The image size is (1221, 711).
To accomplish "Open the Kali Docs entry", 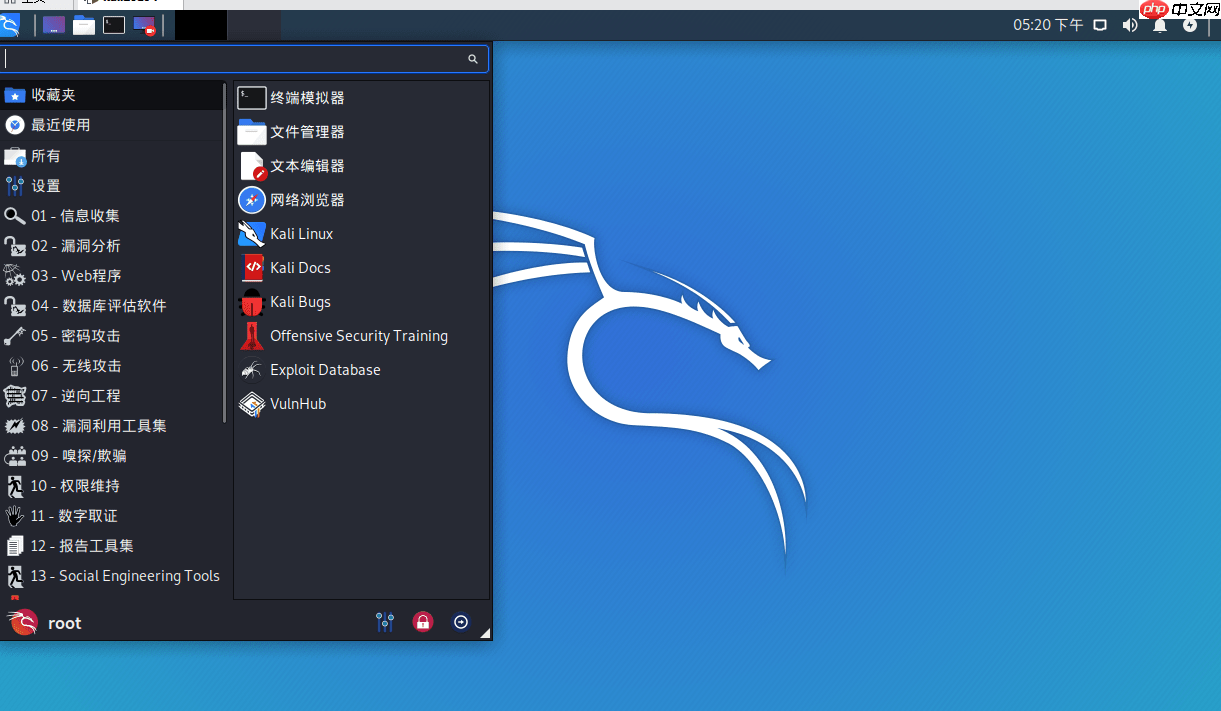I will pyautogui.click(x=361, y=268).
